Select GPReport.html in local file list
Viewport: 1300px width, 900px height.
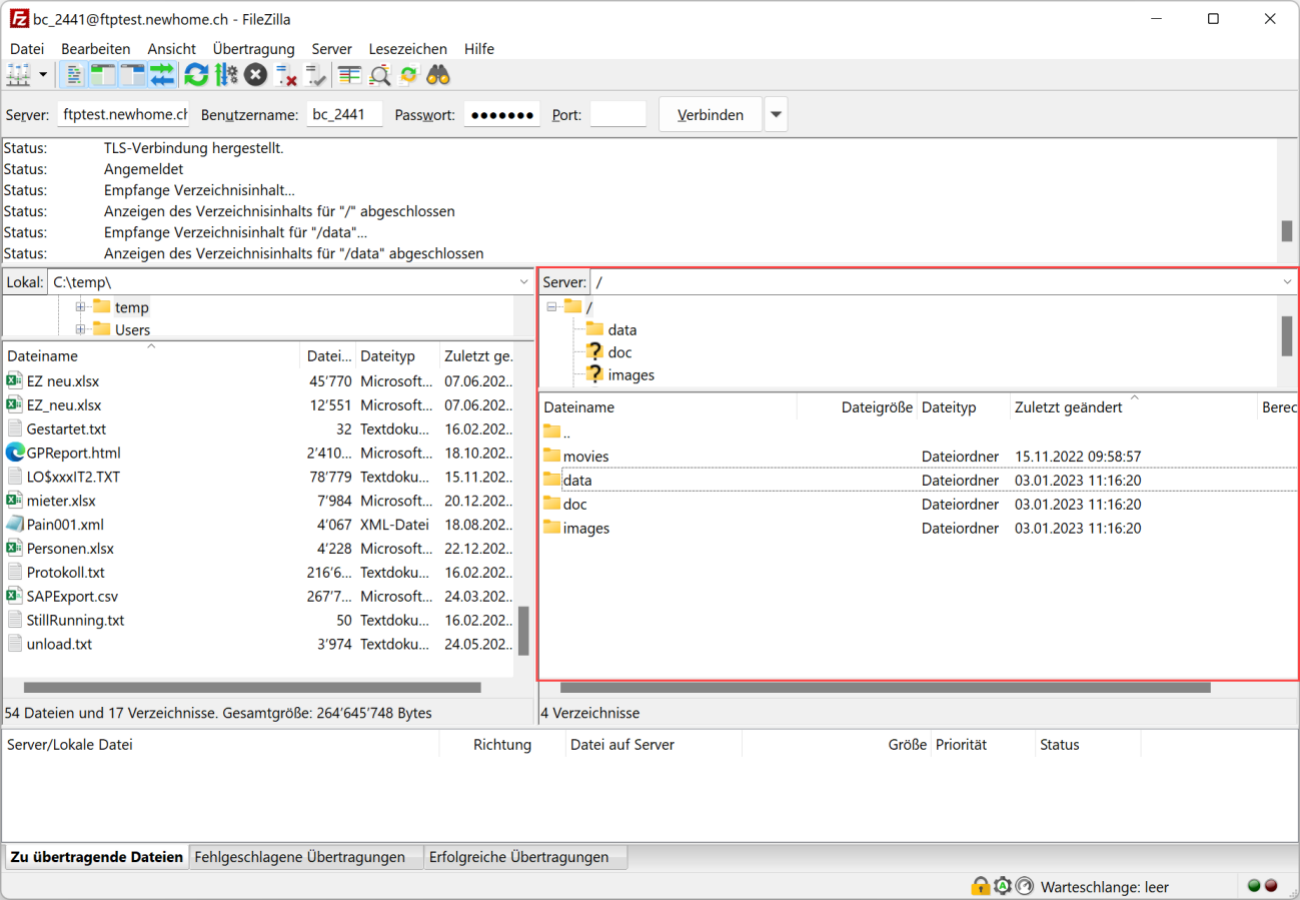click(73, 452)
